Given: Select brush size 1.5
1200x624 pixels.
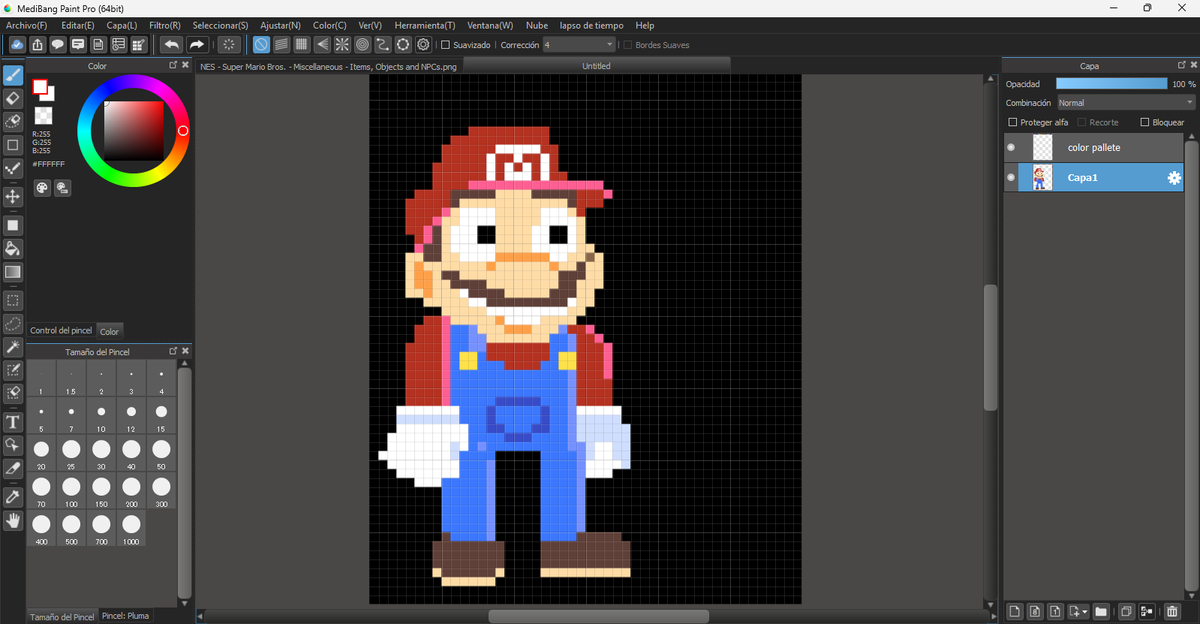Looking at the screenshot, I should point(71,379).
